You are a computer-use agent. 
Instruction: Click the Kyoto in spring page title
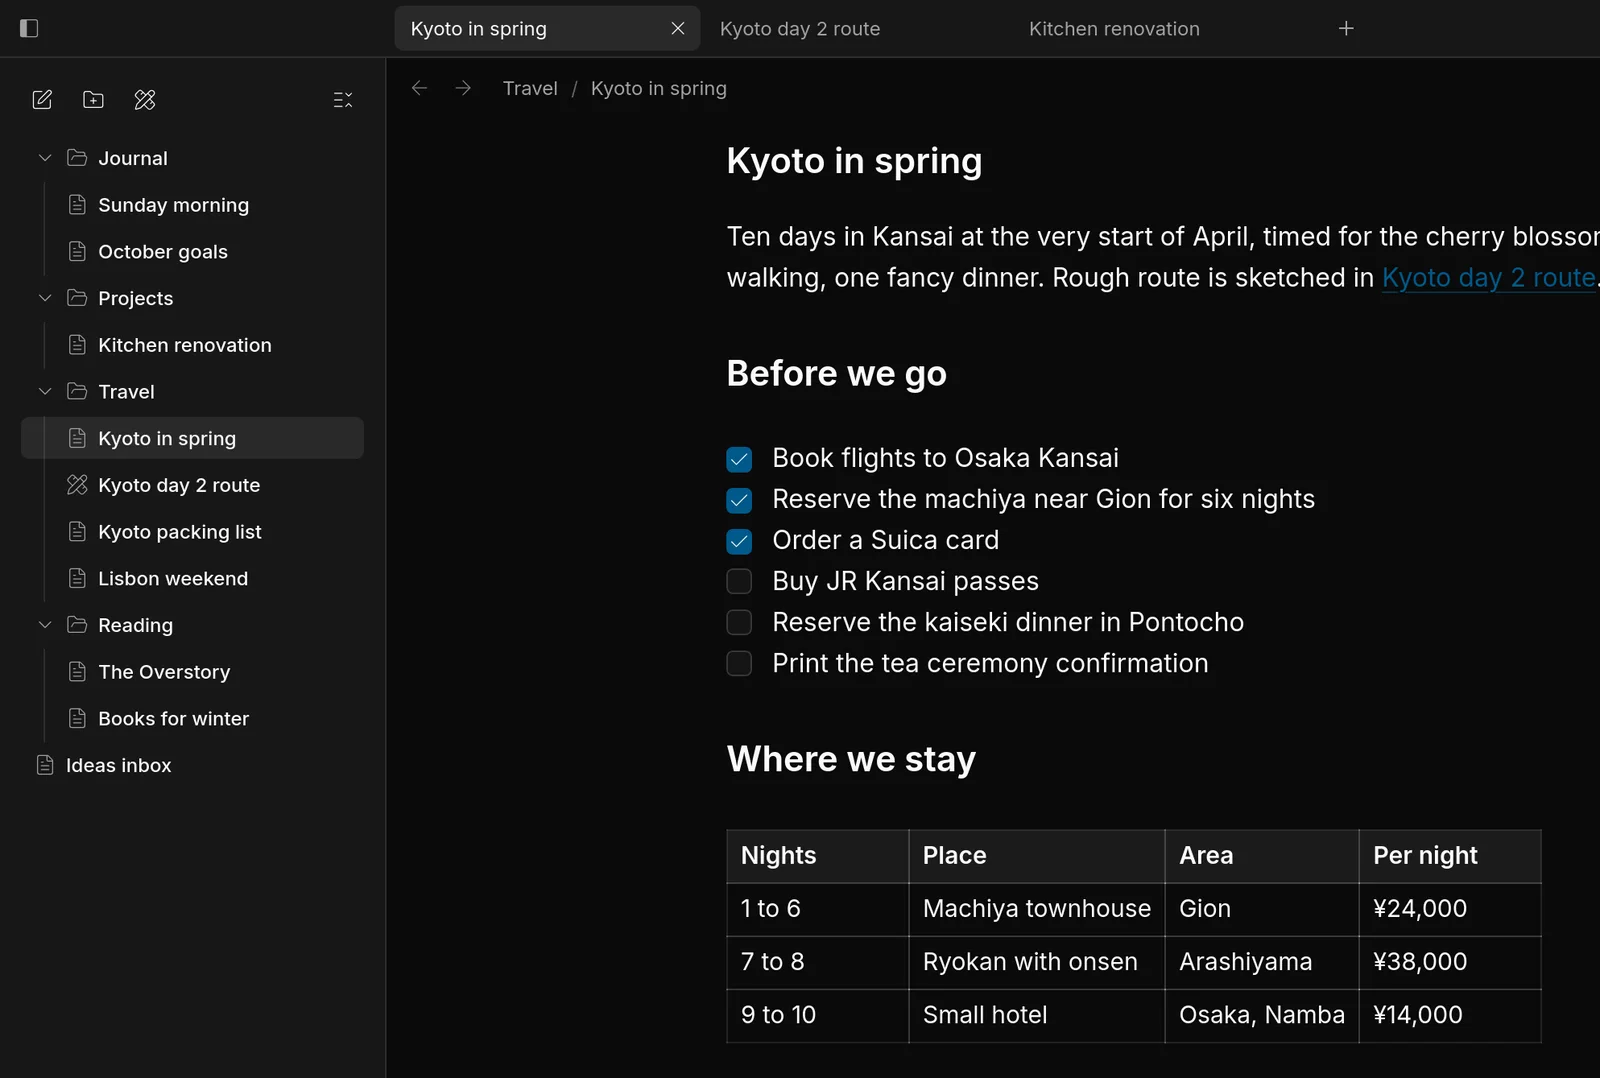854,161
